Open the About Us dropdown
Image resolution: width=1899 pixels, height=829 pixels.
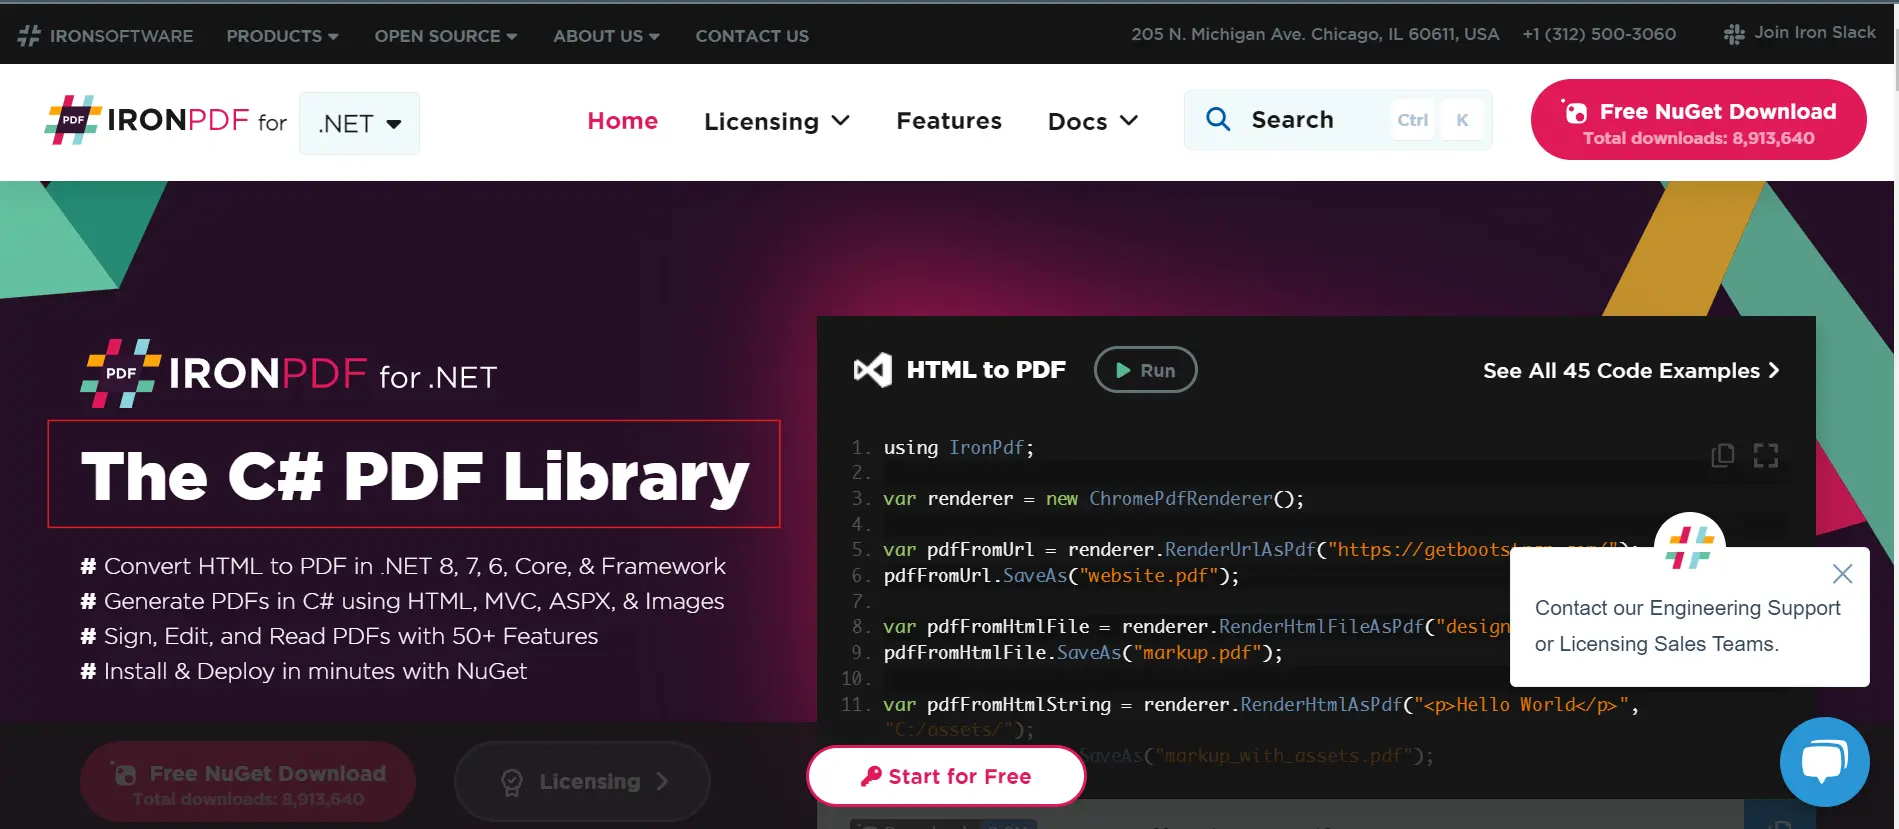click(x=606, y=36)
